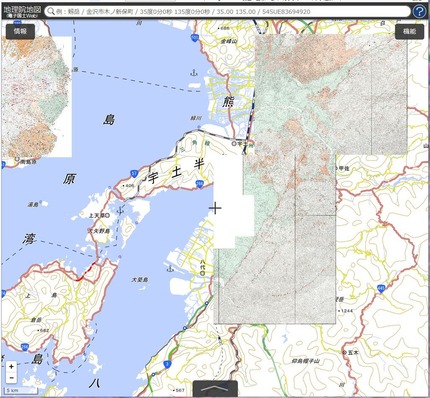Zoom out with the minus button
This screenshot has height=398, width=430.
11,378
